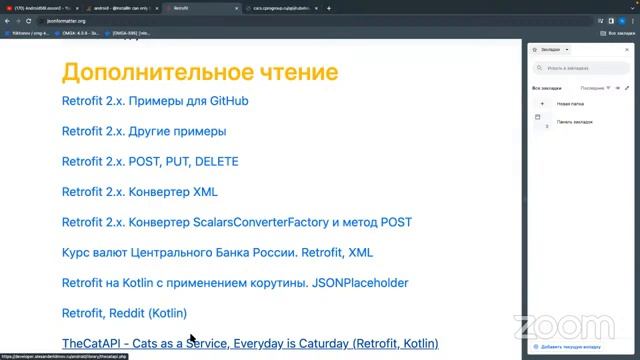
Task: Switch to the android install tab
Action: click(121, 8)
